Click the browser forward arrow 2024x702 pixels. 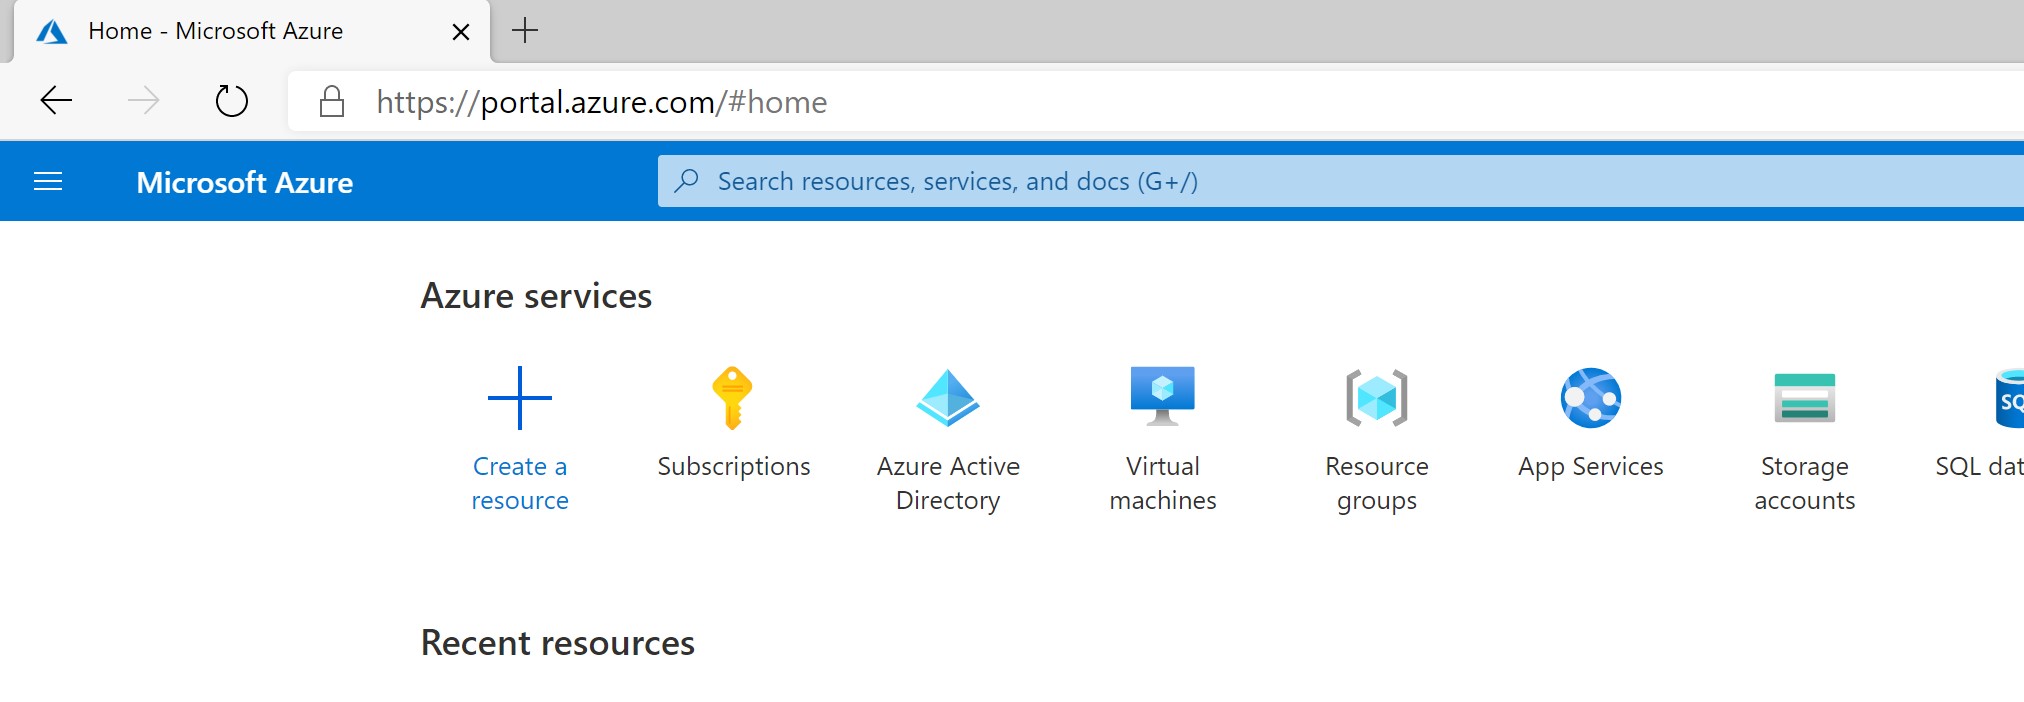click(144, 100)
